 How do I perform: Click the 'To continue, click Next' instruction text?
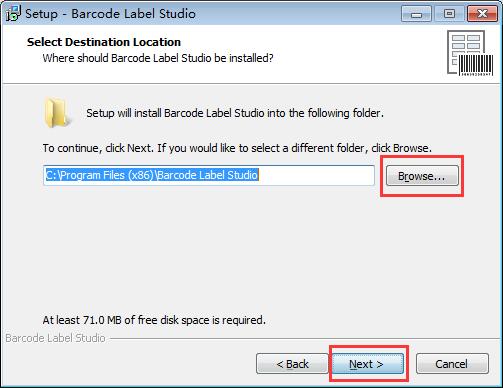click(237, 148)
